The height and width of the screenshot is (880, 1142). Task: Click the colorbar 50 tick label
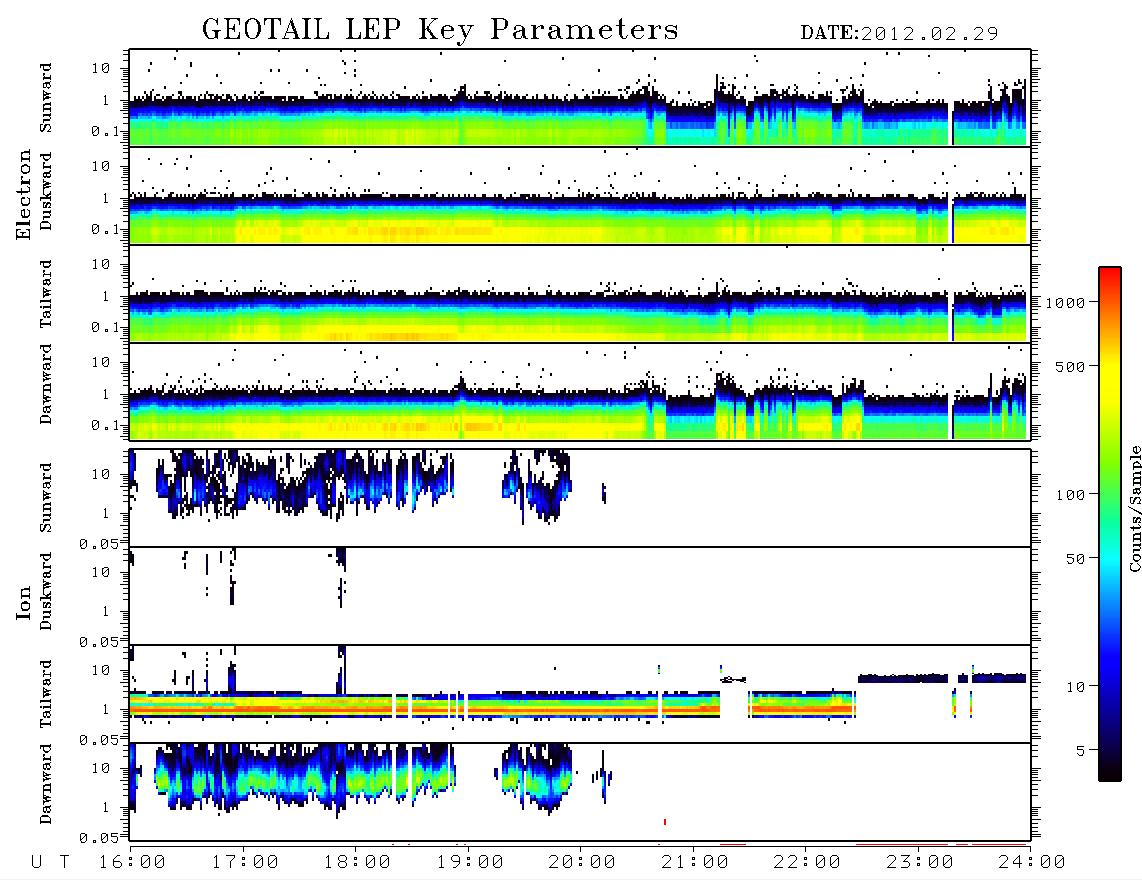[x=1075, y=559]
